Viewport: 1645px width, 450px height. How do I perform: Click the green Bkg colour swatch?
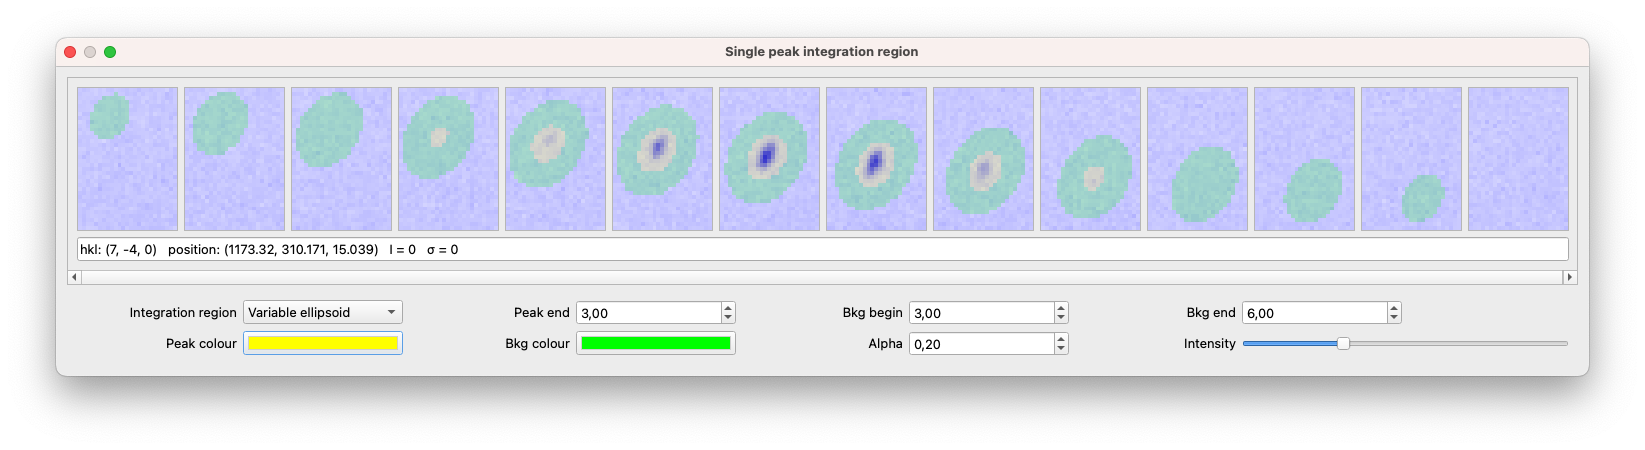pyautogui.click(x=655, y=344)
